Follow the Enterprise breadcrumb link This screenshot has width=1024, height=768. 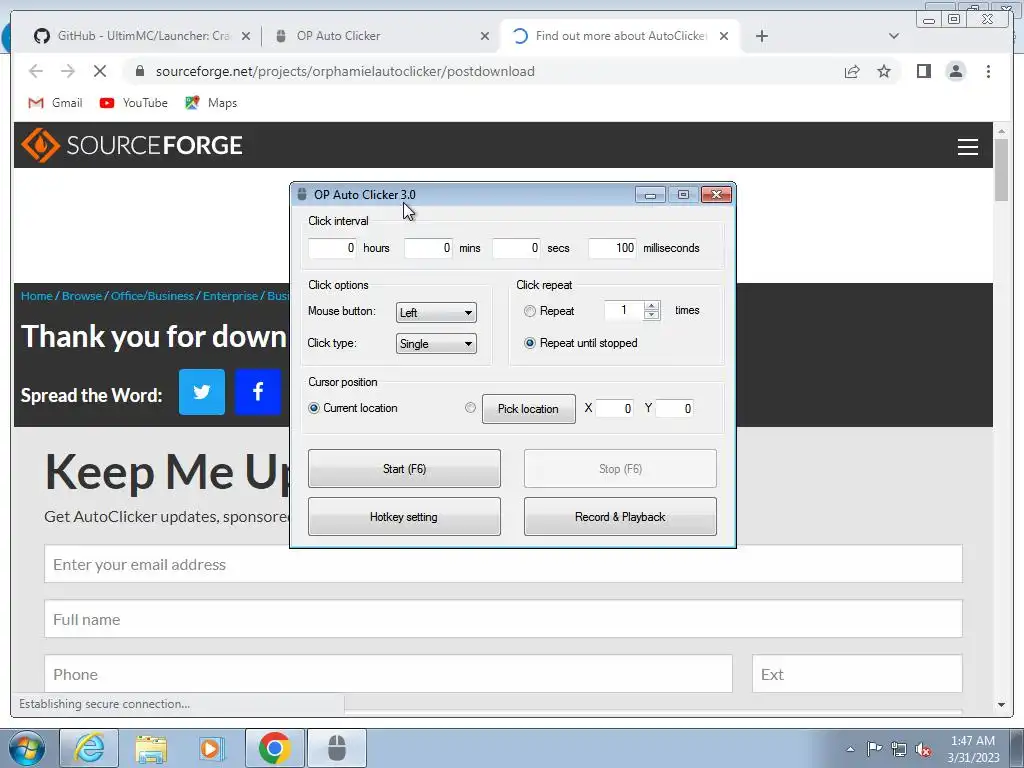231,296
